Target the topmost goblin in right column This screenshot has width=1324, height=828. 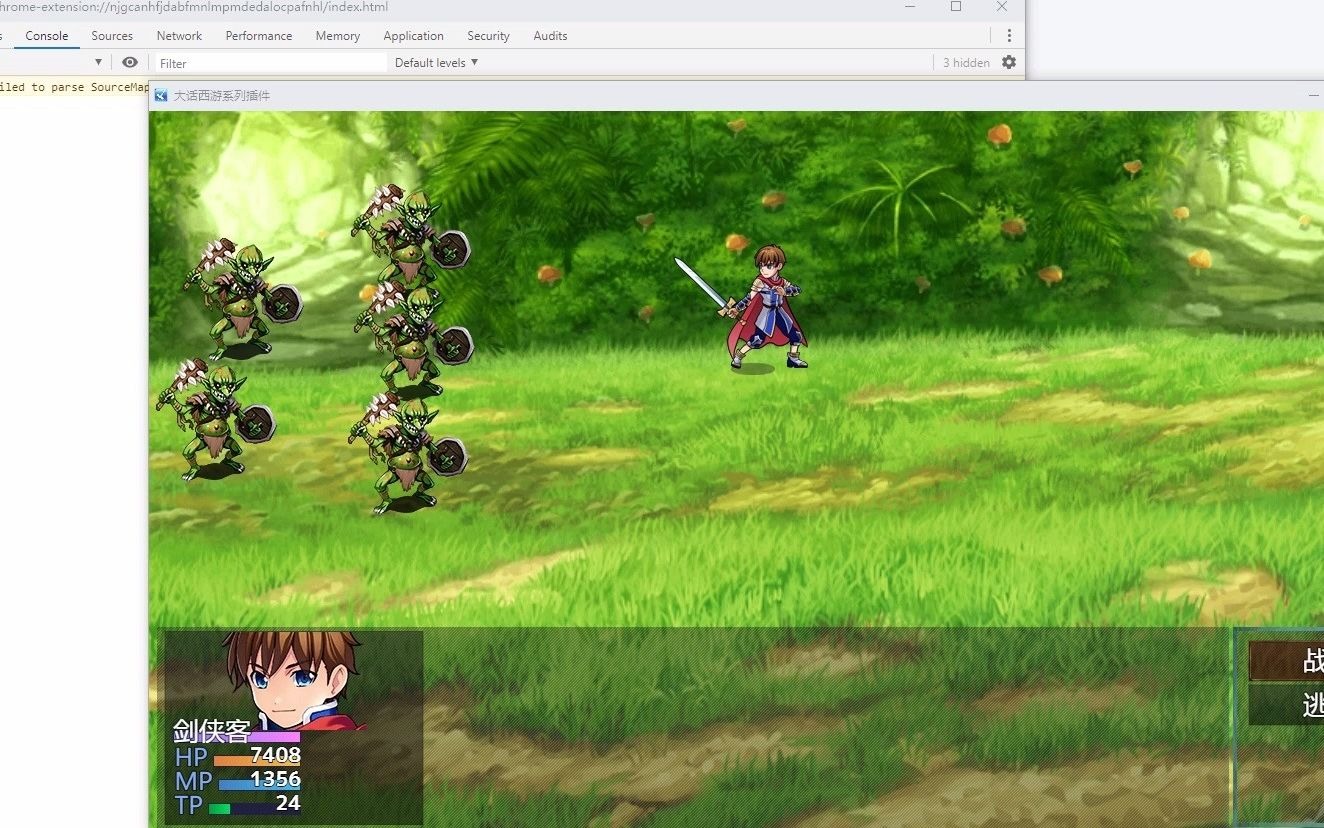point(410,235)
